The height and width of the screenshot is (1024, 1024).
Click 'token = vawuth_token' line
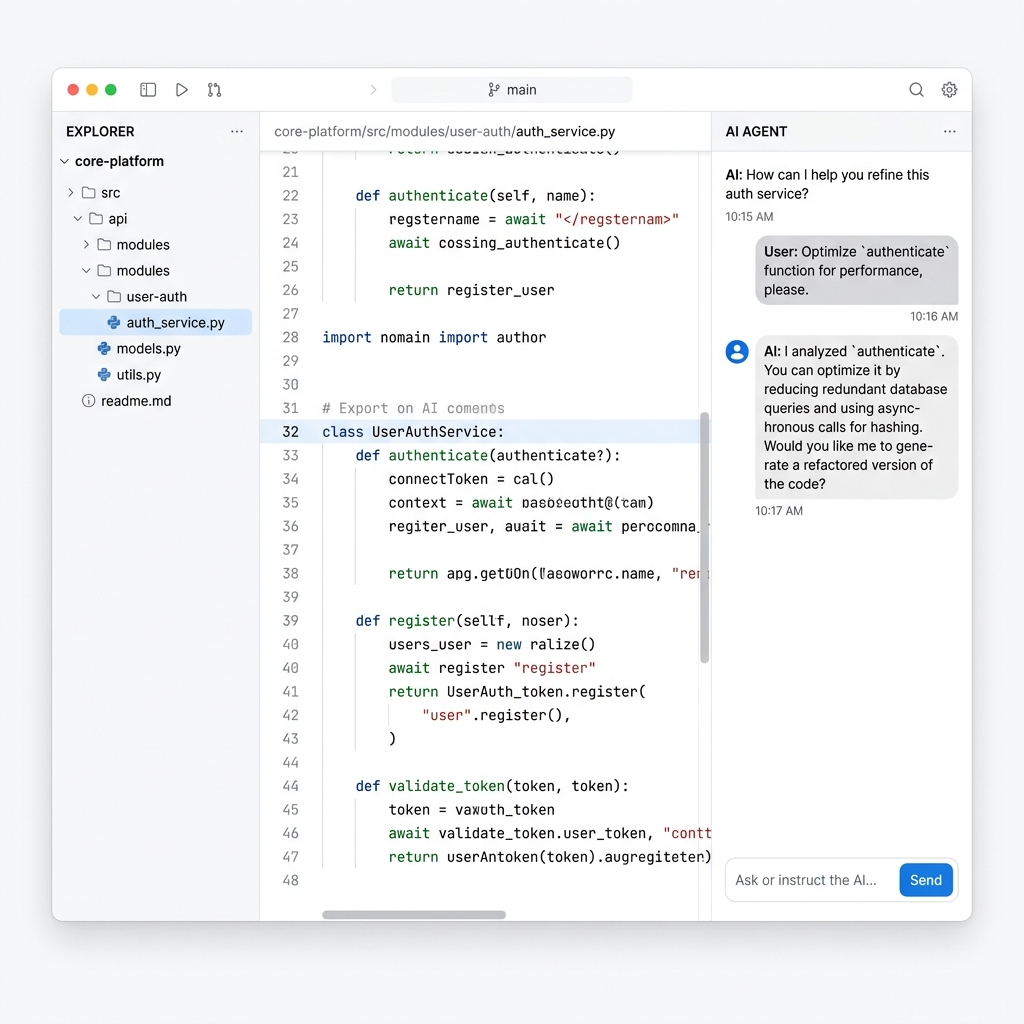[472, 810]
